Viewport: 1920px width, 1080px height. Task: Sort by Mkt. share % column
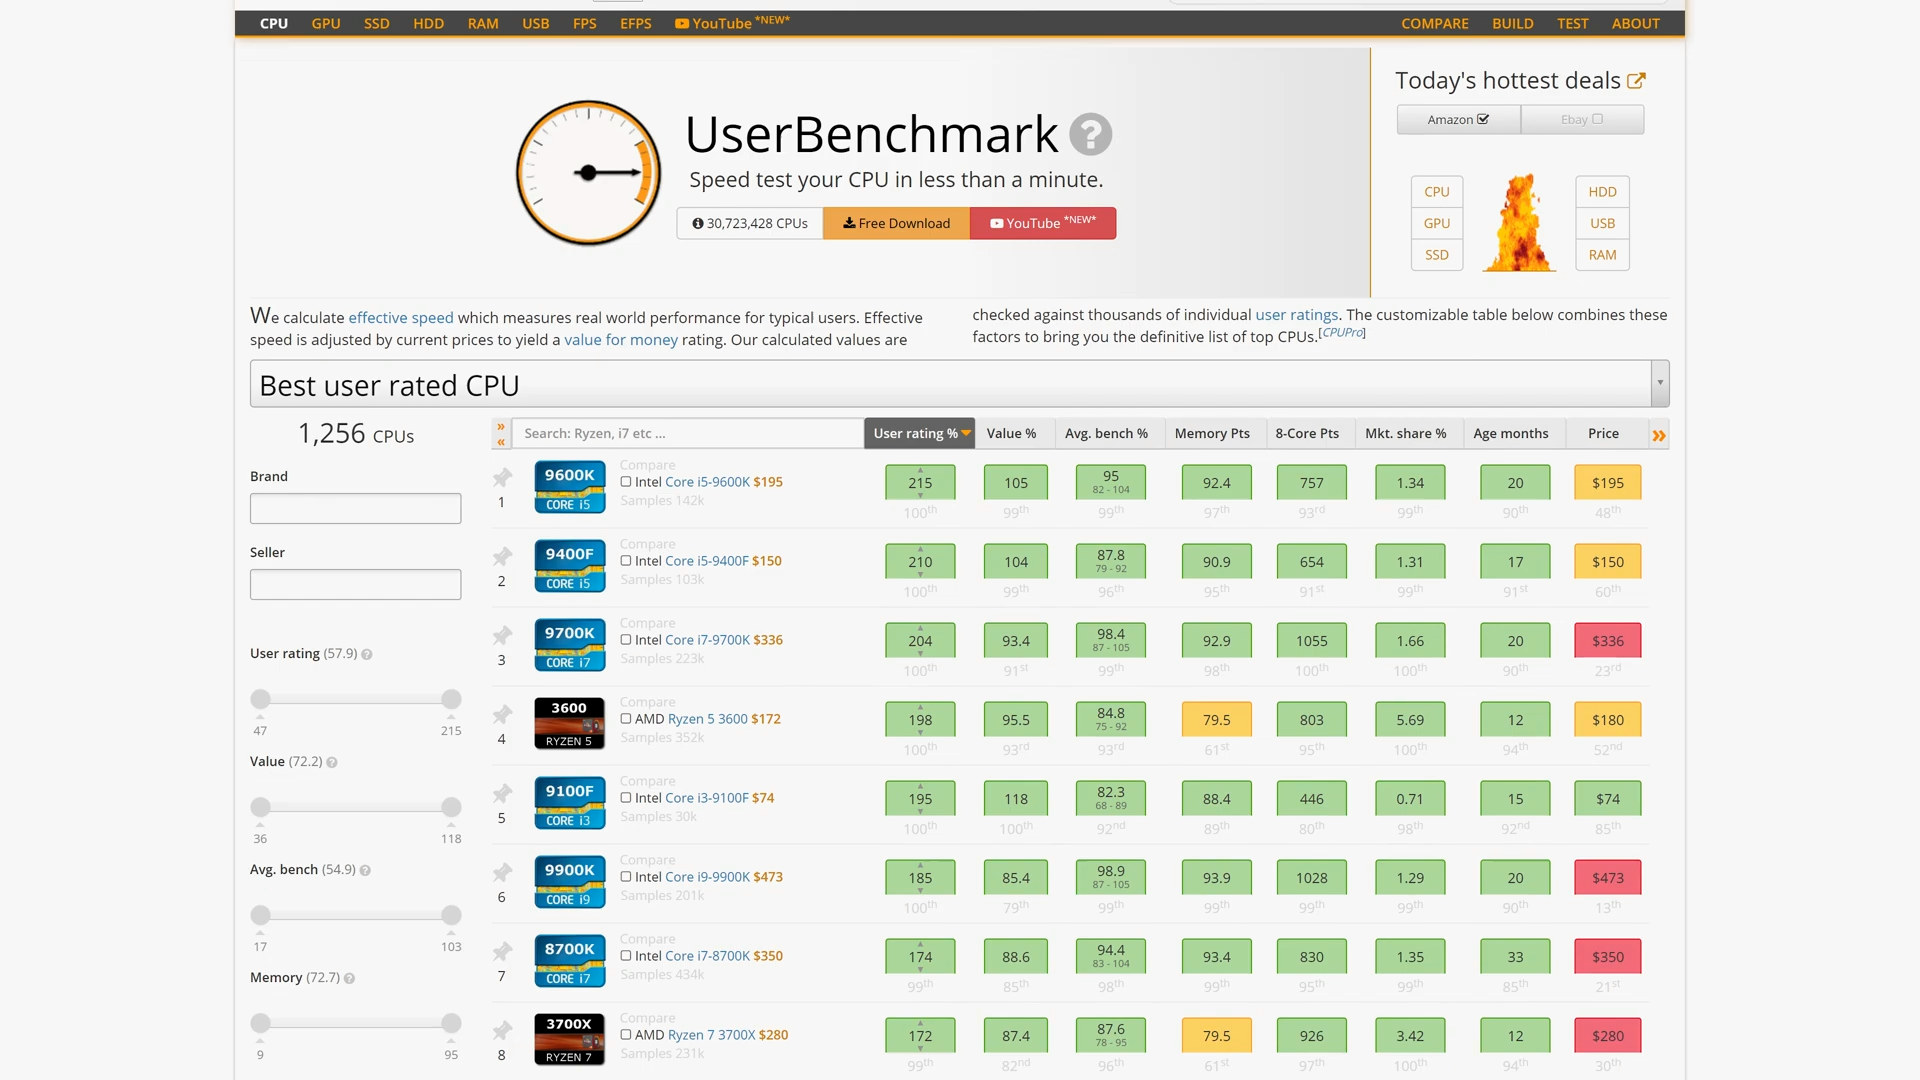[1406, 433]
